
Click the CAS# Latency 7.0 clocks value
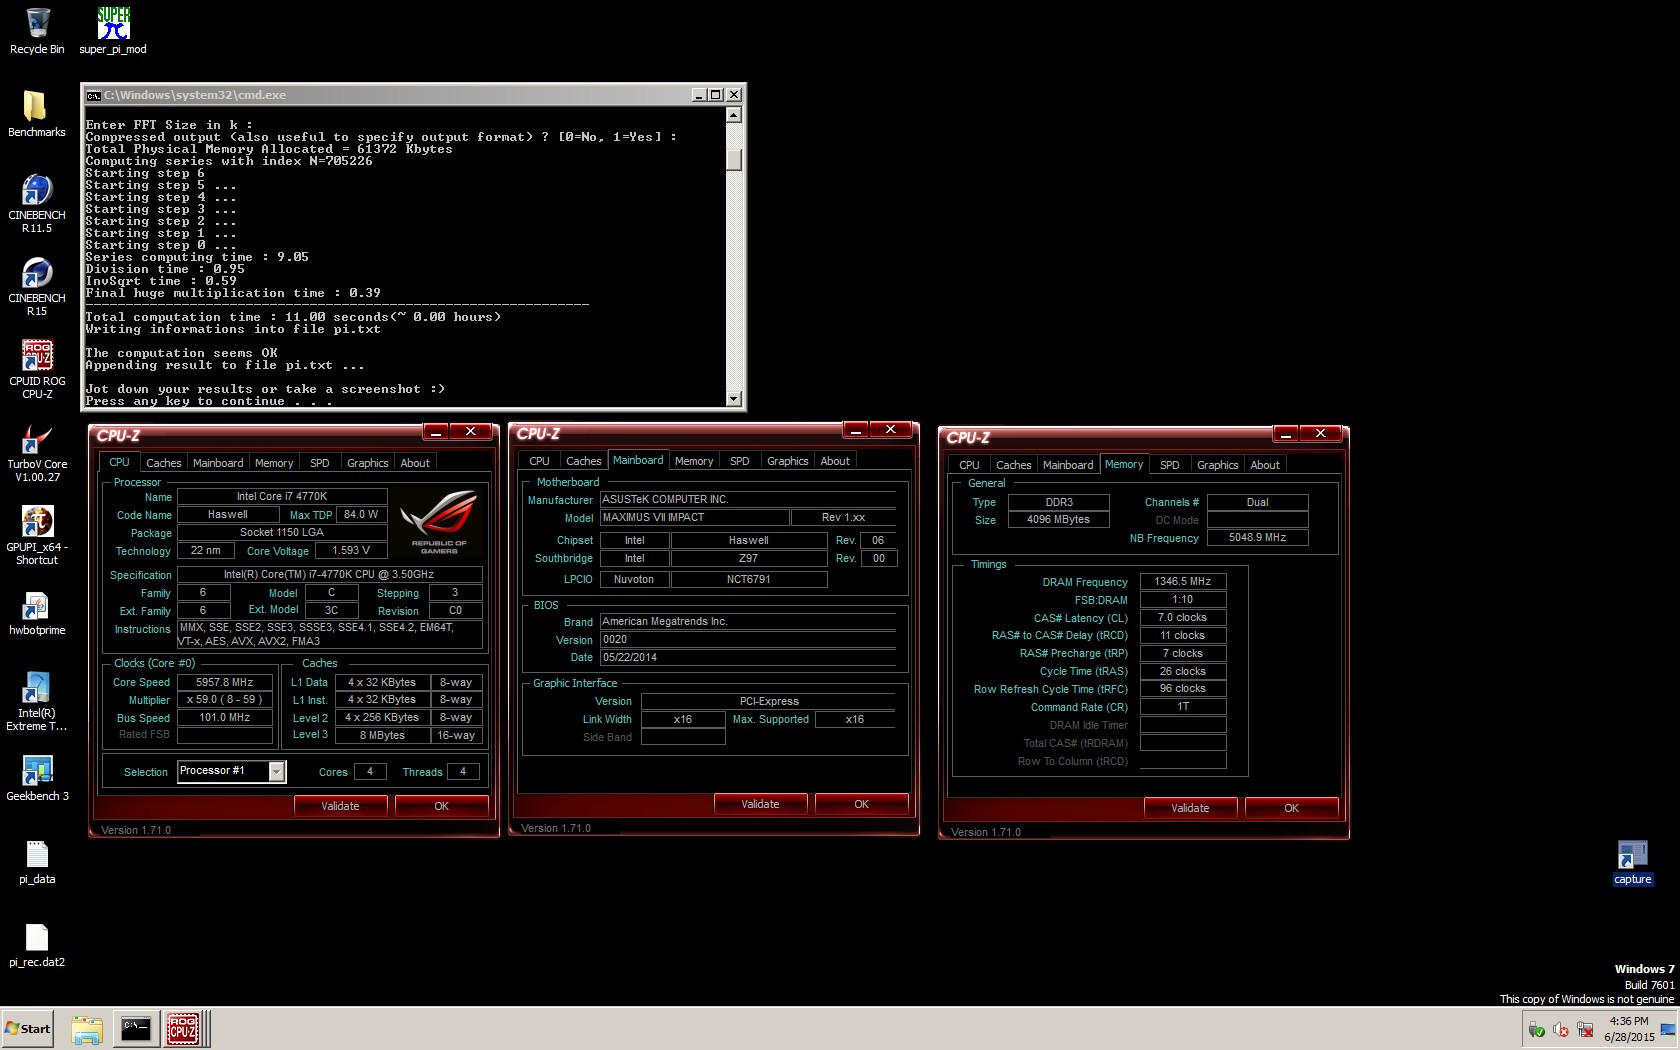pos(1183,617)
